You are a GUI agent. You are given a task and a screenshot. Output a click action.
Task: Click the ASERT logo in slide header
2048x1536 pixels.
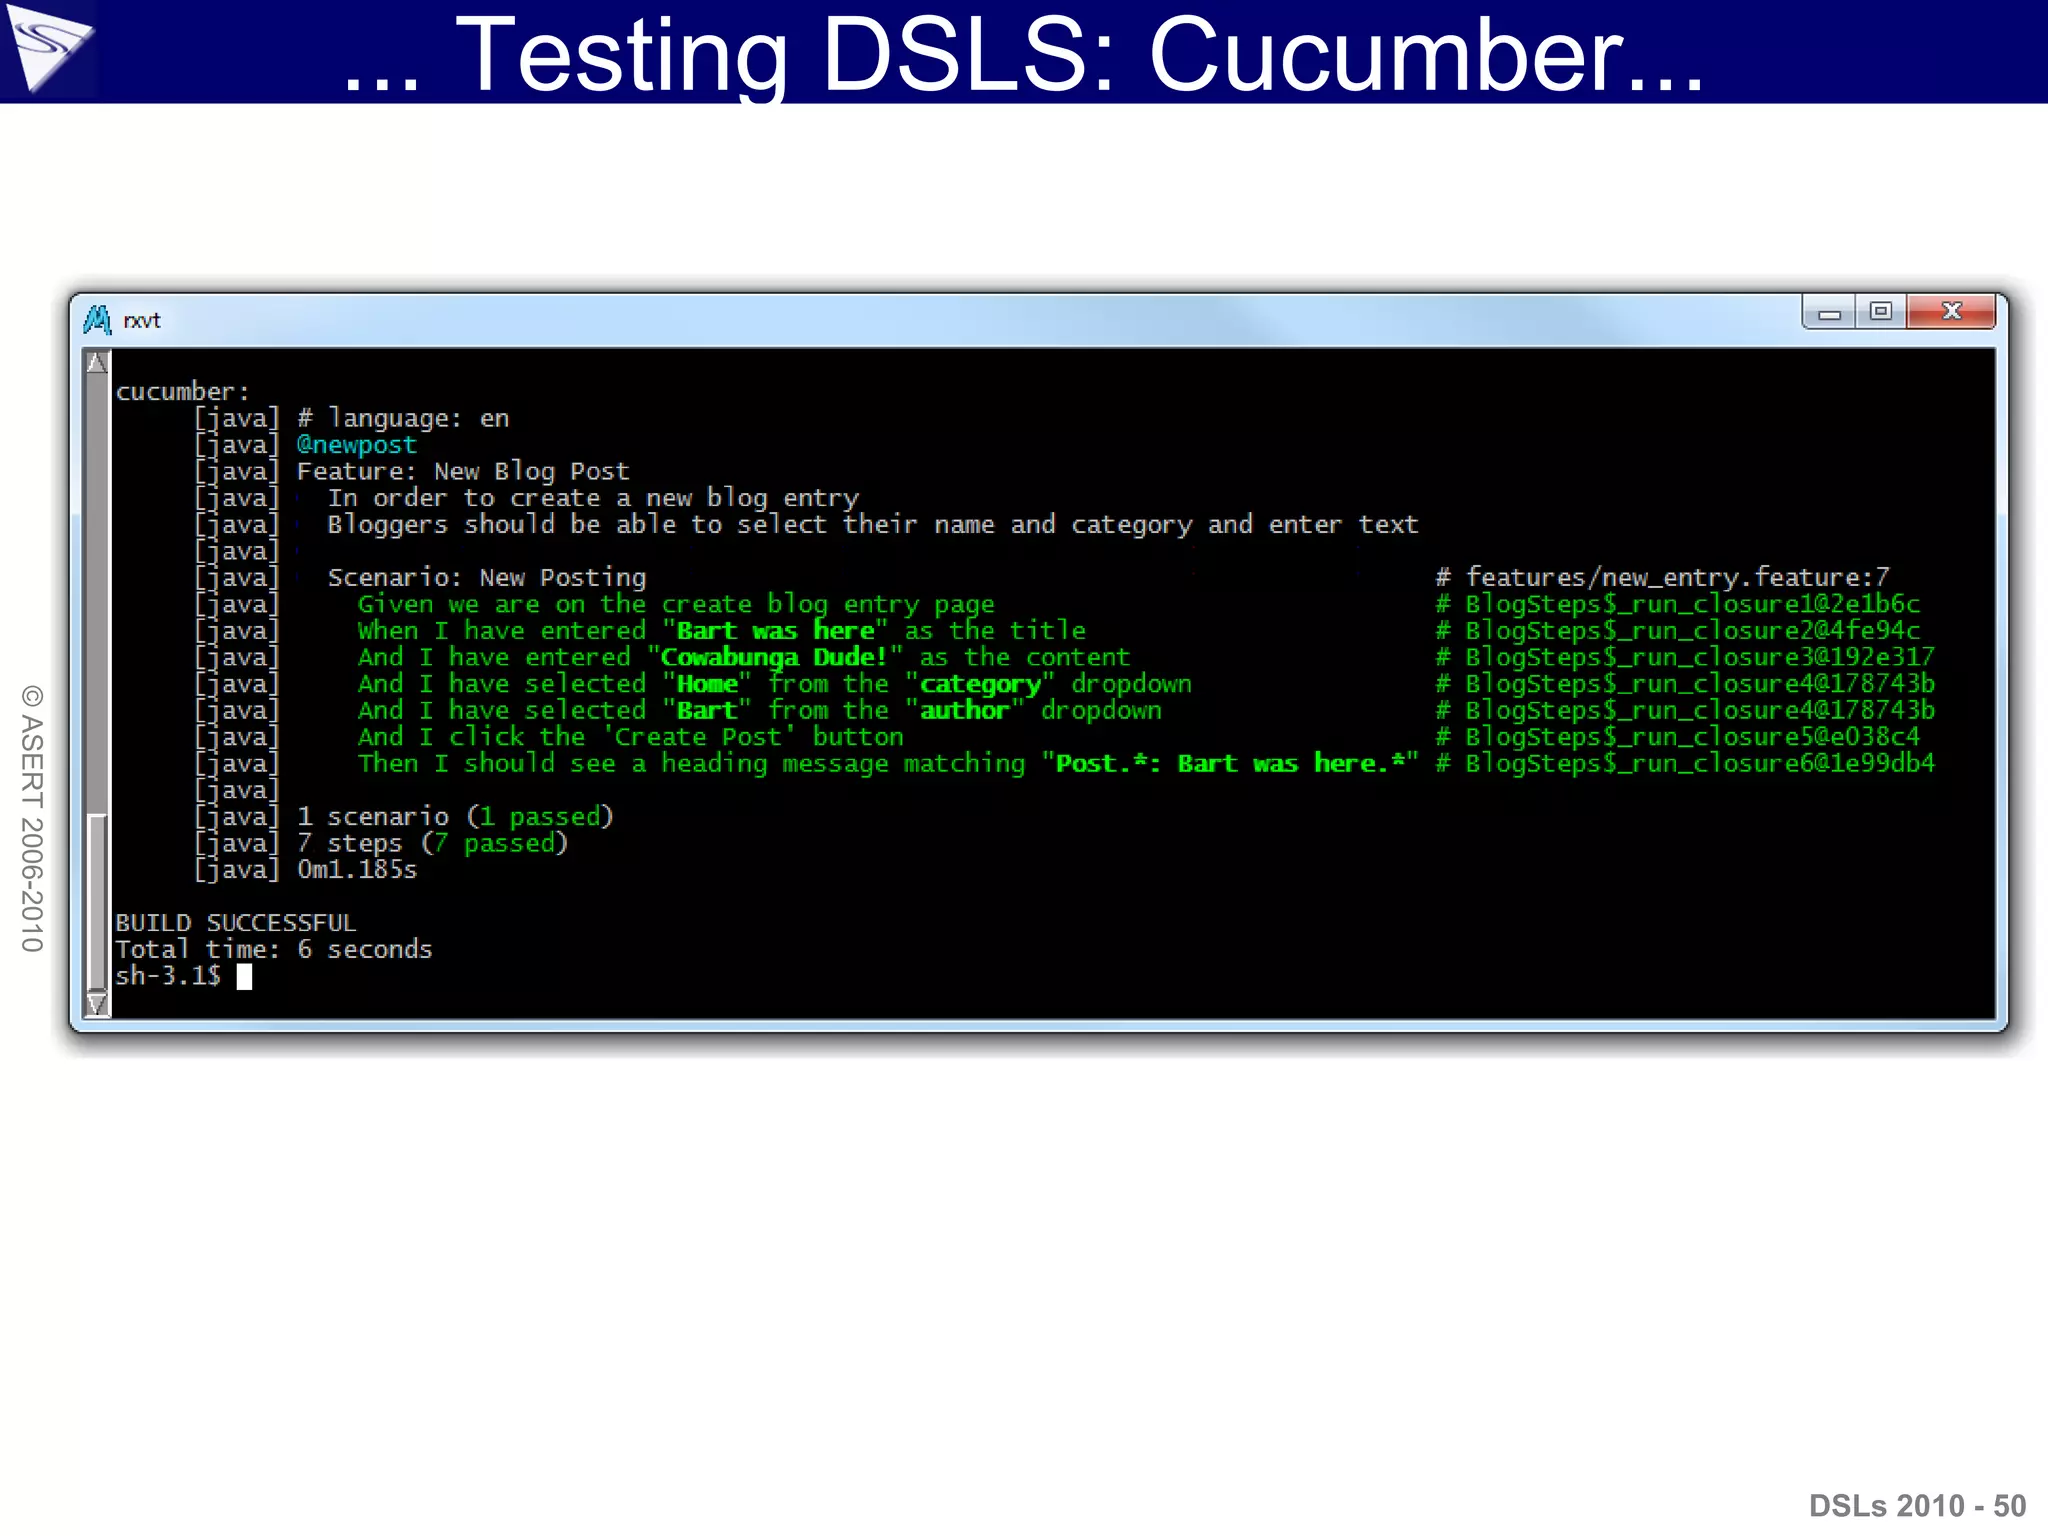click(x=48, y=48)
